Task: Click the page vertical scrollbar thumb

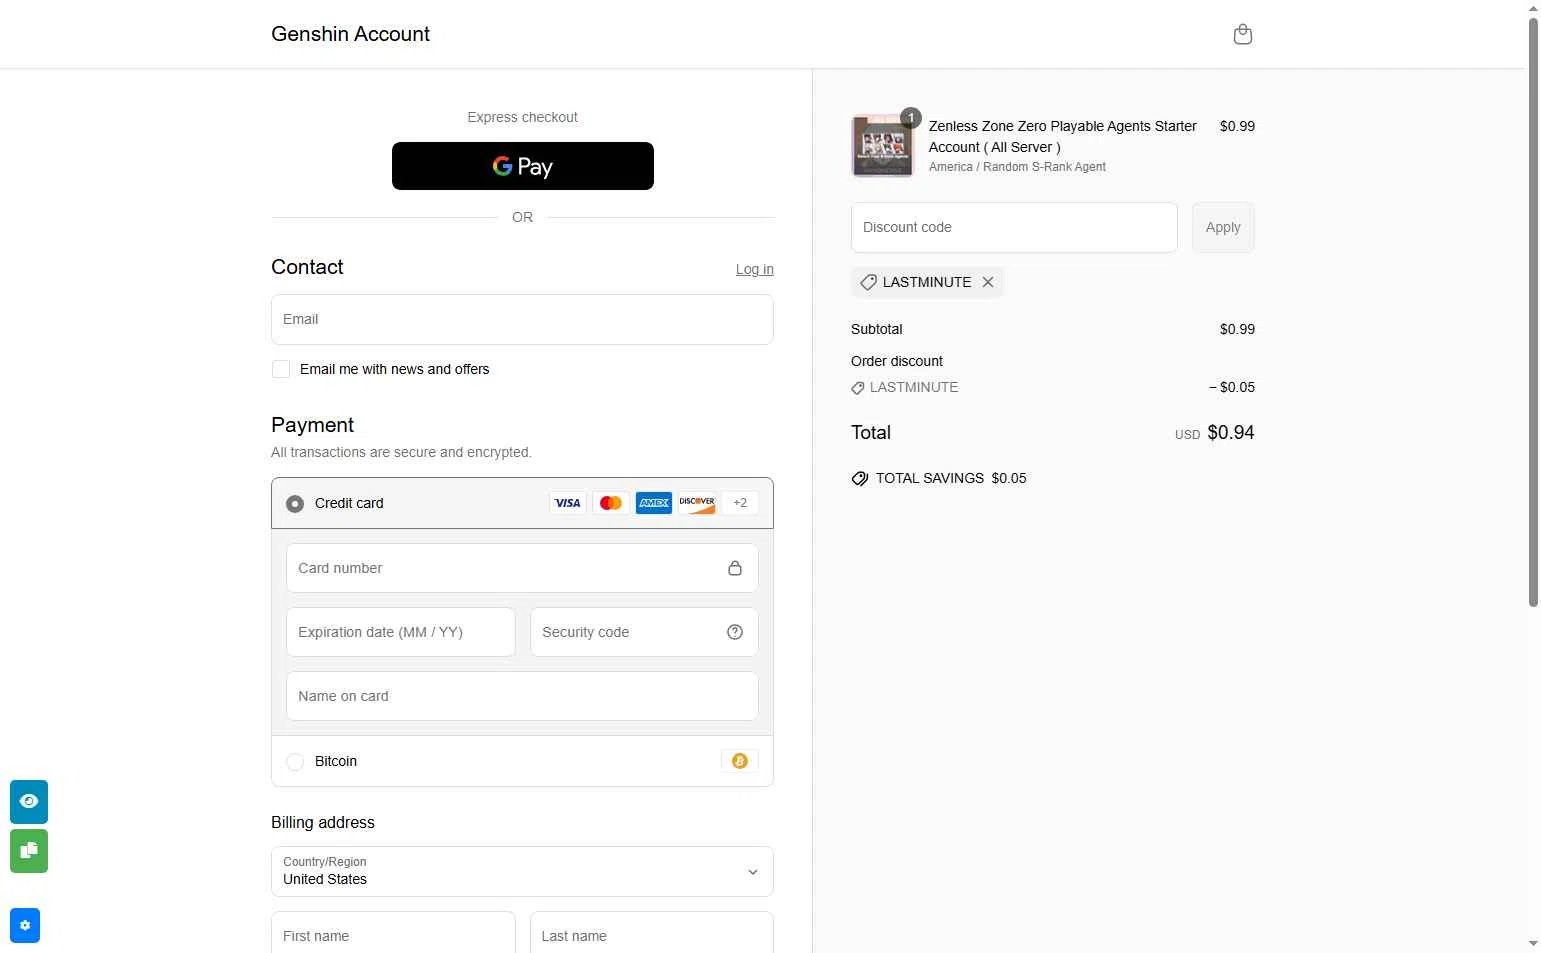Action: (x=1533, y=310)
